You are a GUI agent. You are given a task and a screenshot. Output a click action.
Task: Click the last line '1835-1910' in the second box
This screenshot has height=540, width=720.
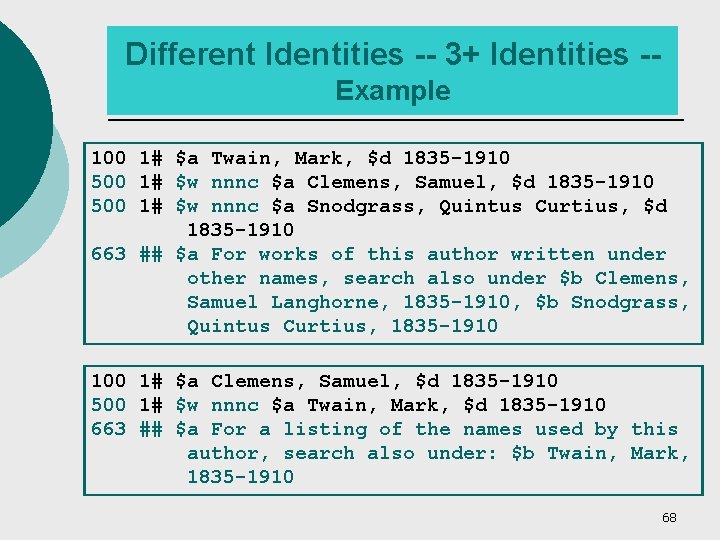click(x=240, y=477)
